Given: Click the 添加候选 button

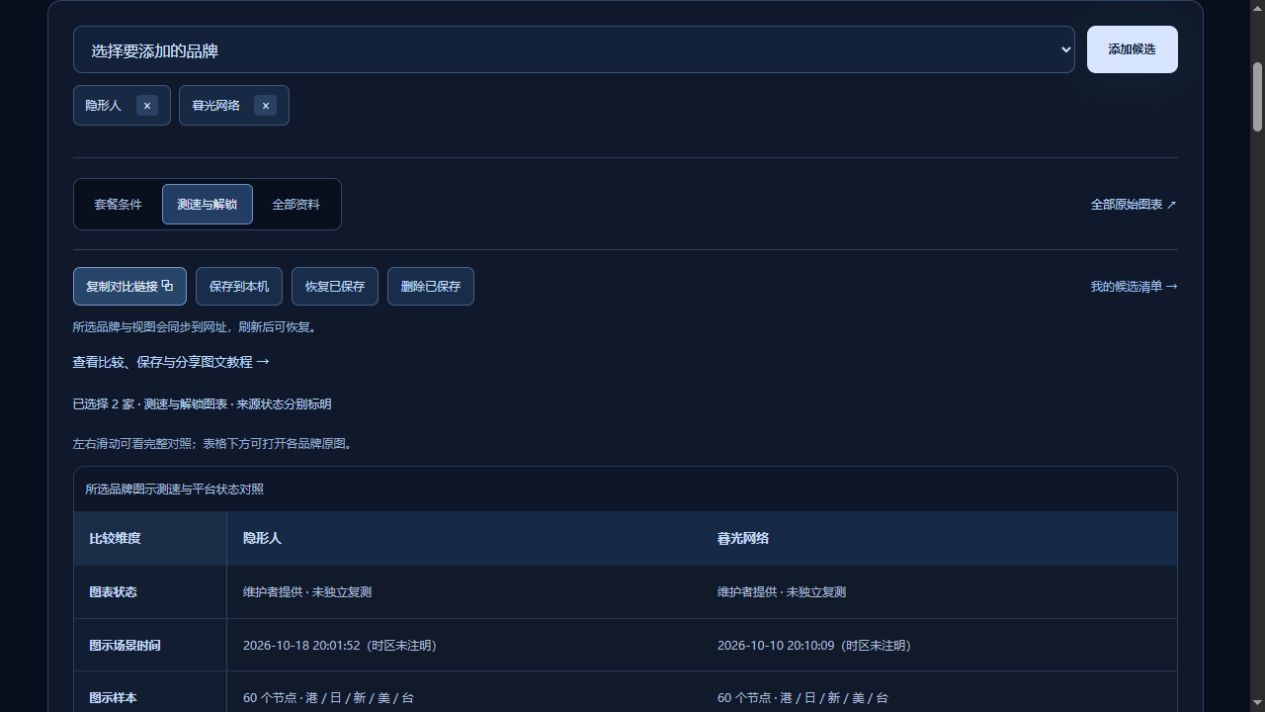Looking at the screenshot, I should point(1132,50).
